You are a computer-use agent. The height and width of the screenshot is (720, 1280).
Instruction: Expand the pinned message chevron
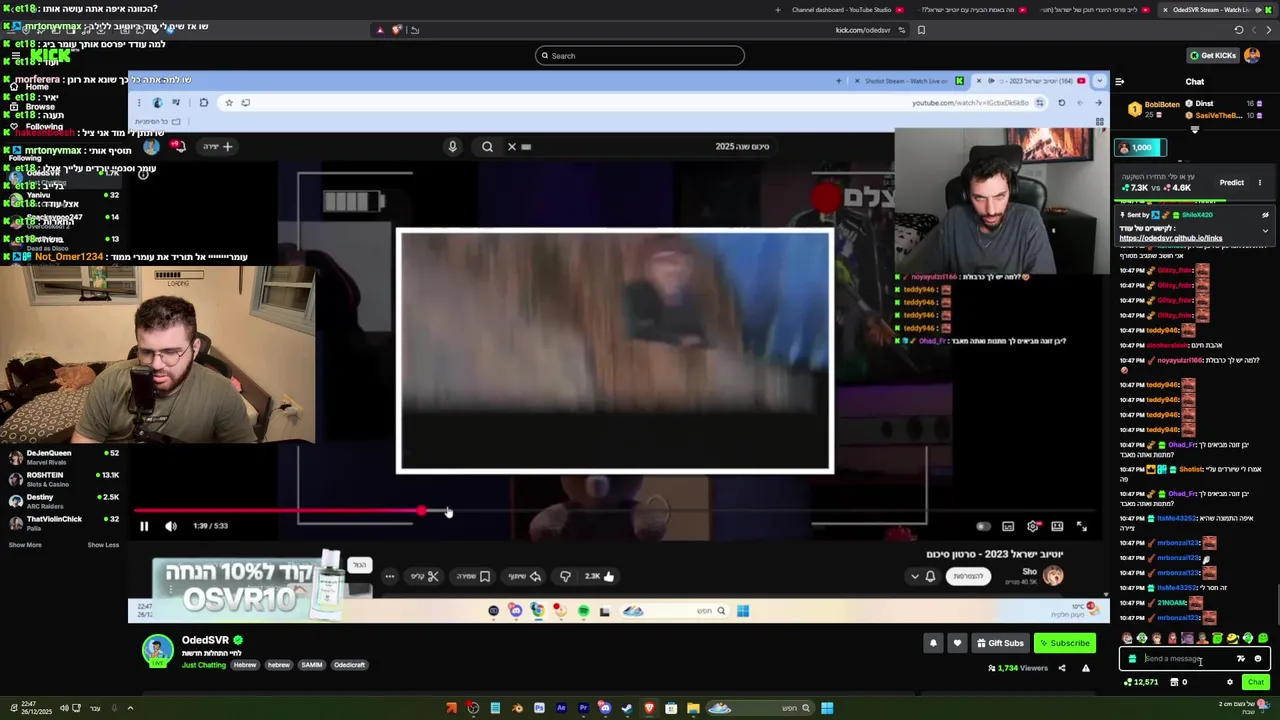click(1265, 231)
